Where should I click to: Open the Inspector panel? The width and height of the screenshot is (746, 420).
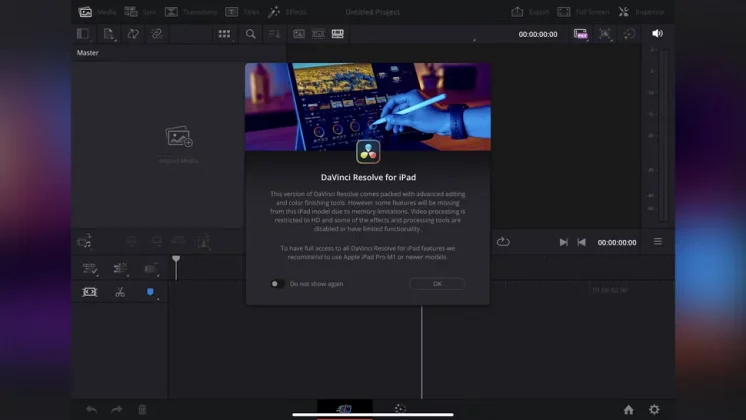[637, 12]
